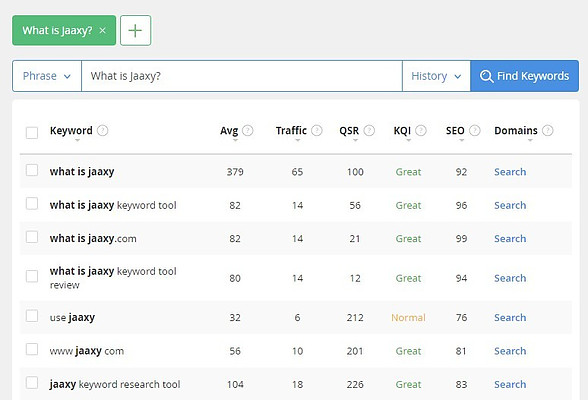Click the help icon beside Avg column

click(248, 130)
